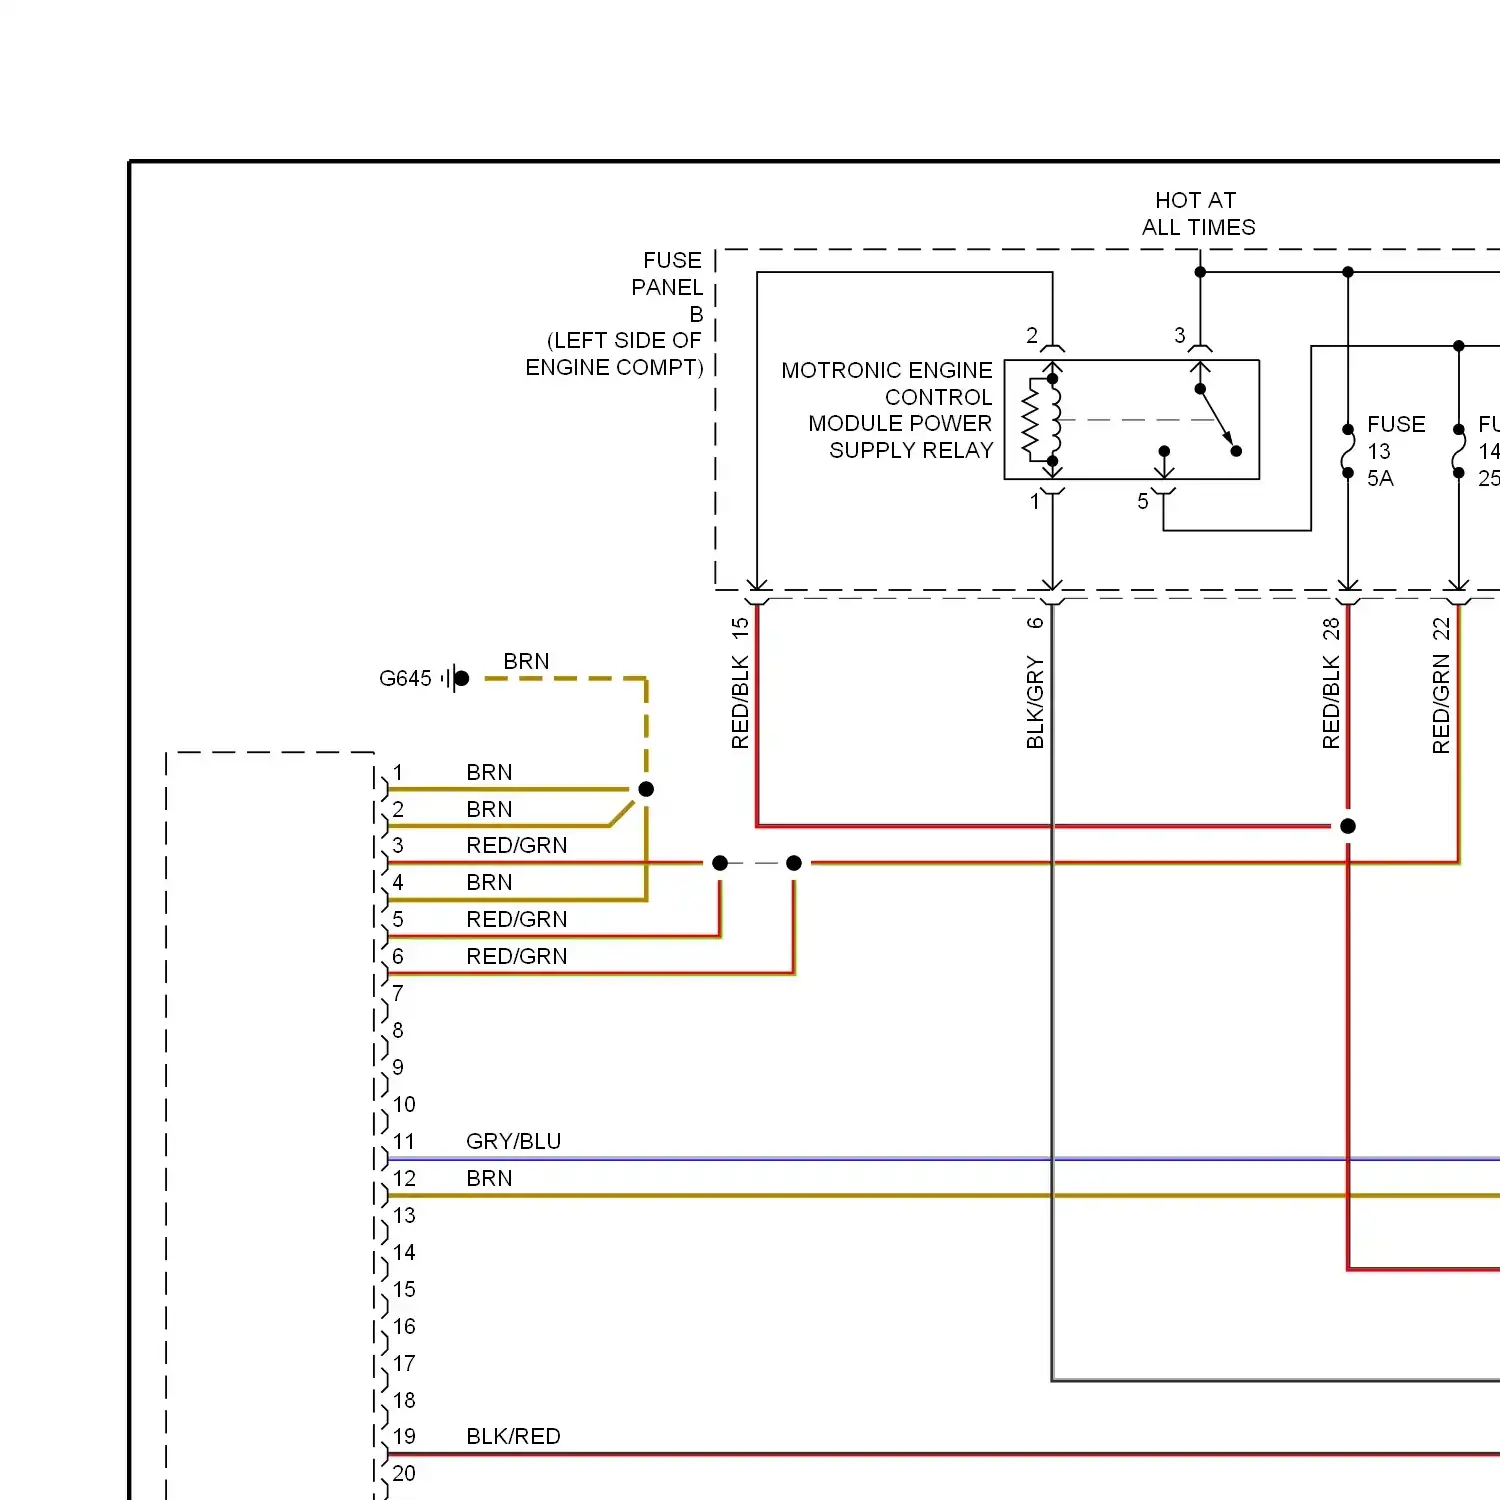
Task: Select the vertical RED/BLK 28 wire label
Action: 1331,683
